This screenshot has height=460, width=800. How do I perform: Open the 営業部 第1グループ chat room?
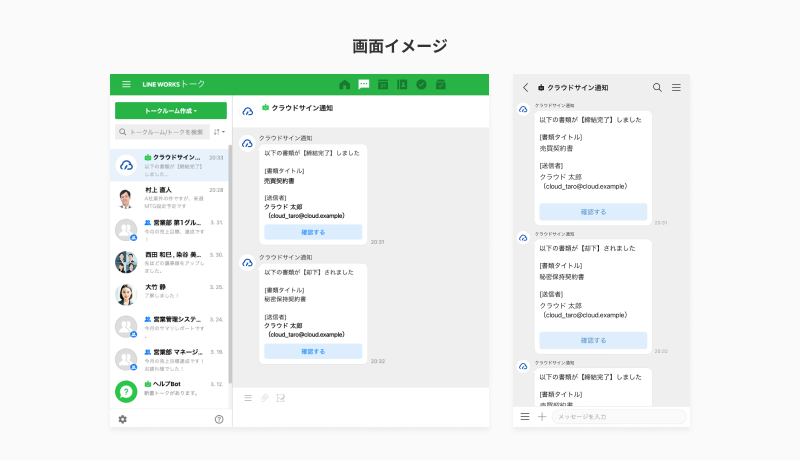click(169, 230)
